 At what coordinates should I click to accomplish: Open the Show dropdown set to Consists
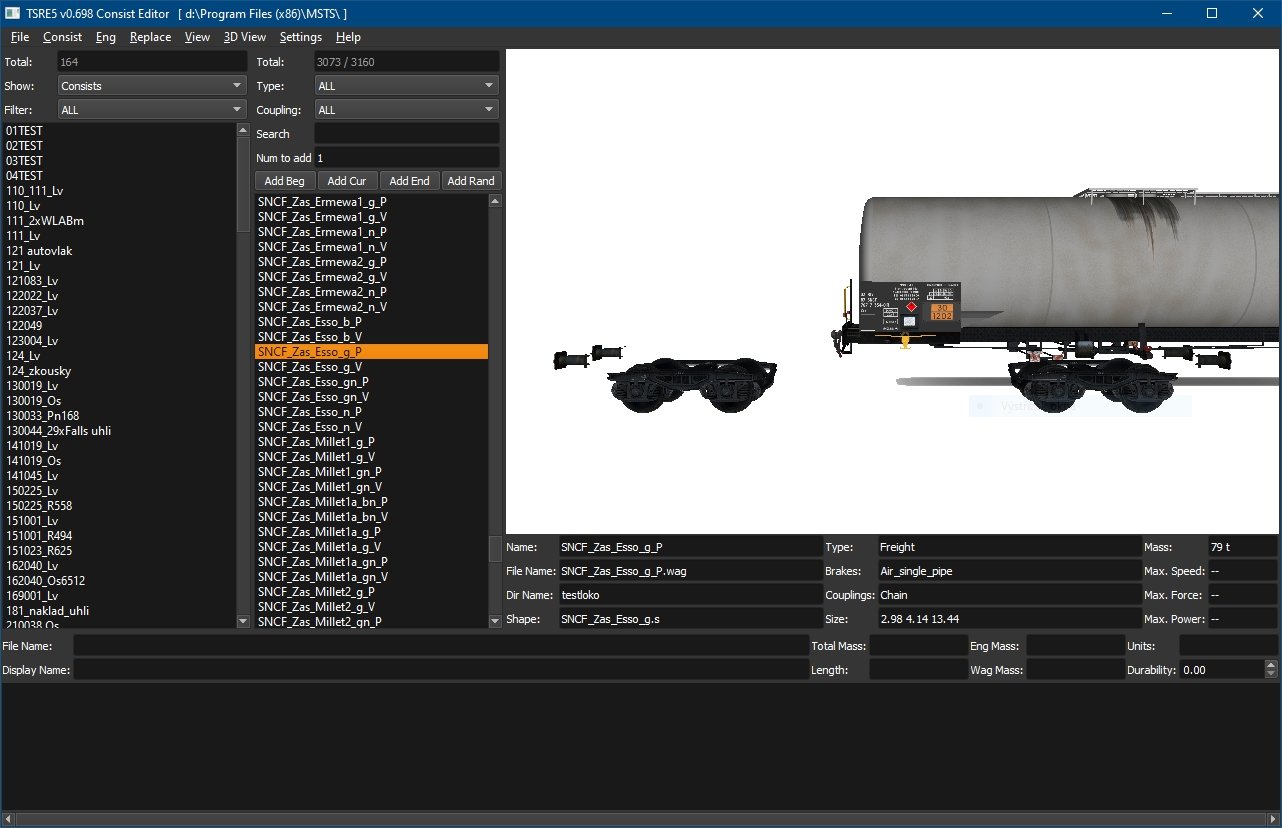(152, 86)
